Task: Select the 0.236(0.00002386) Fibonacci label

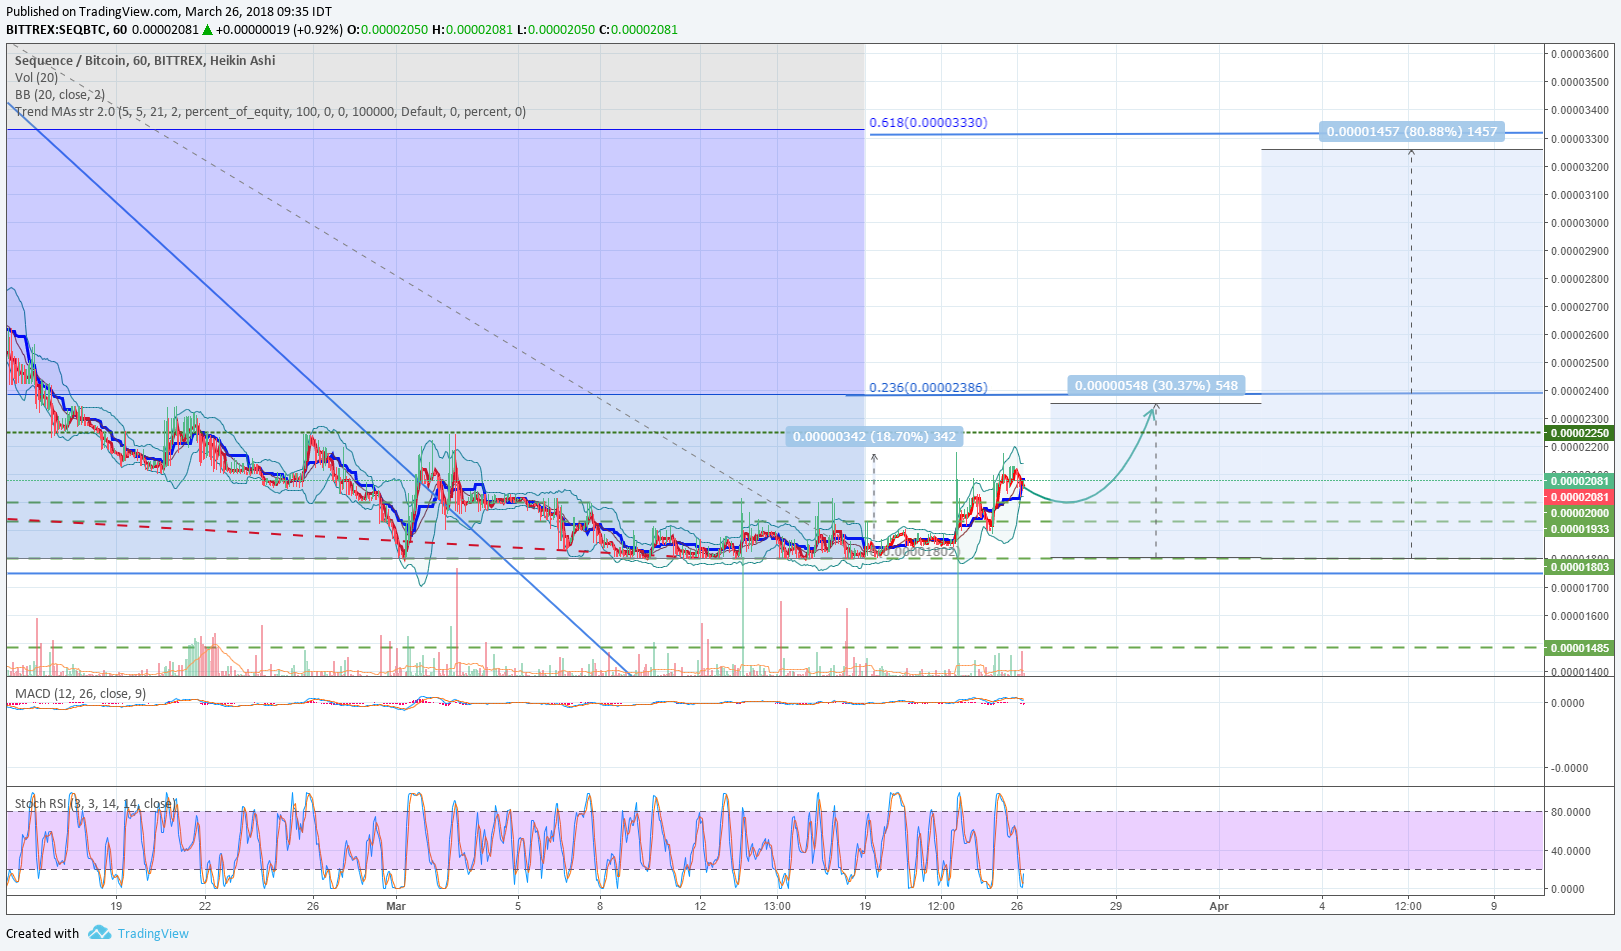Action: 928,387
